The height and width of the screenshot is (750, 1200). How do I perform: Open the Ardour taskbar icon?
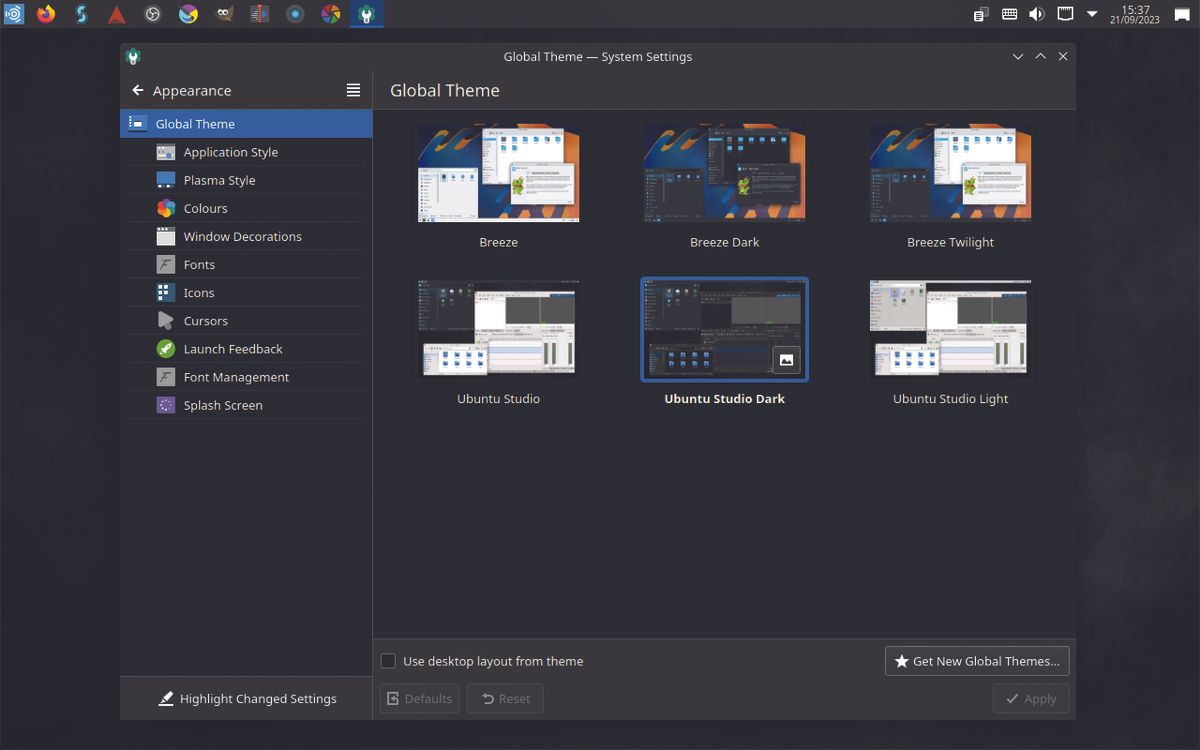117,14
